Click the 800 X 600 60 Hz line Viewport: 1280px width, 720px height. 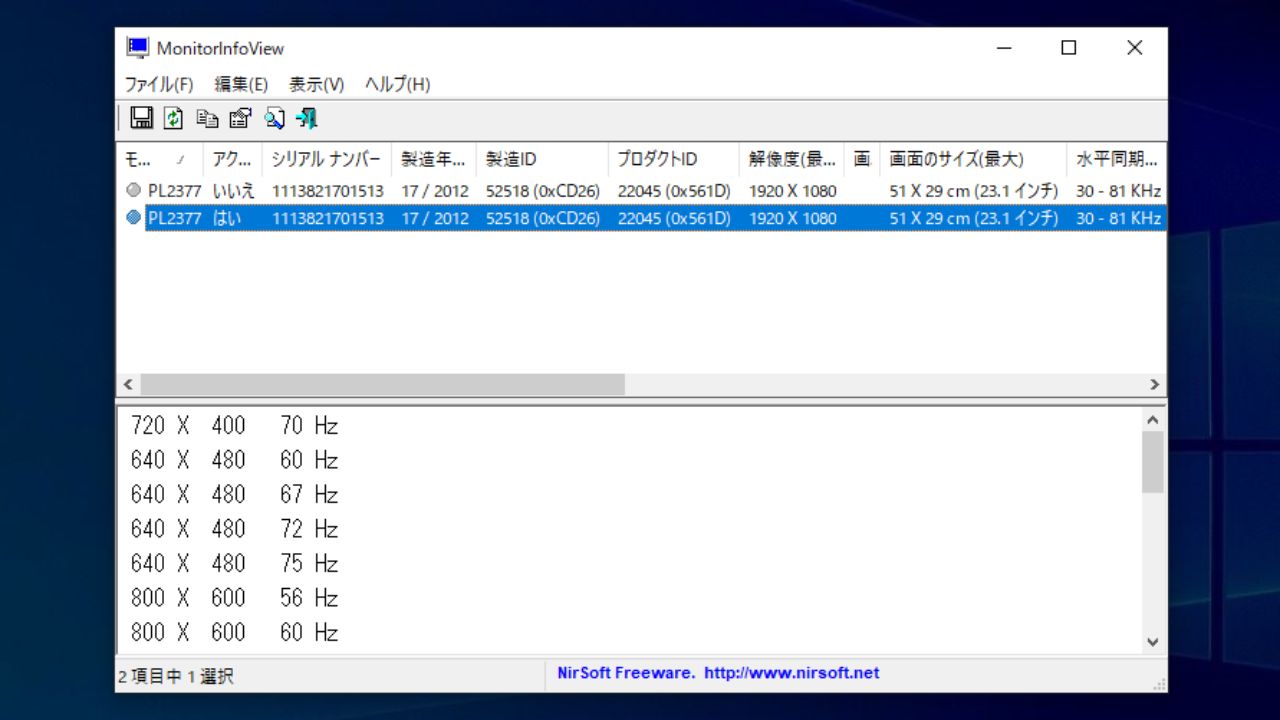(235, 632)
